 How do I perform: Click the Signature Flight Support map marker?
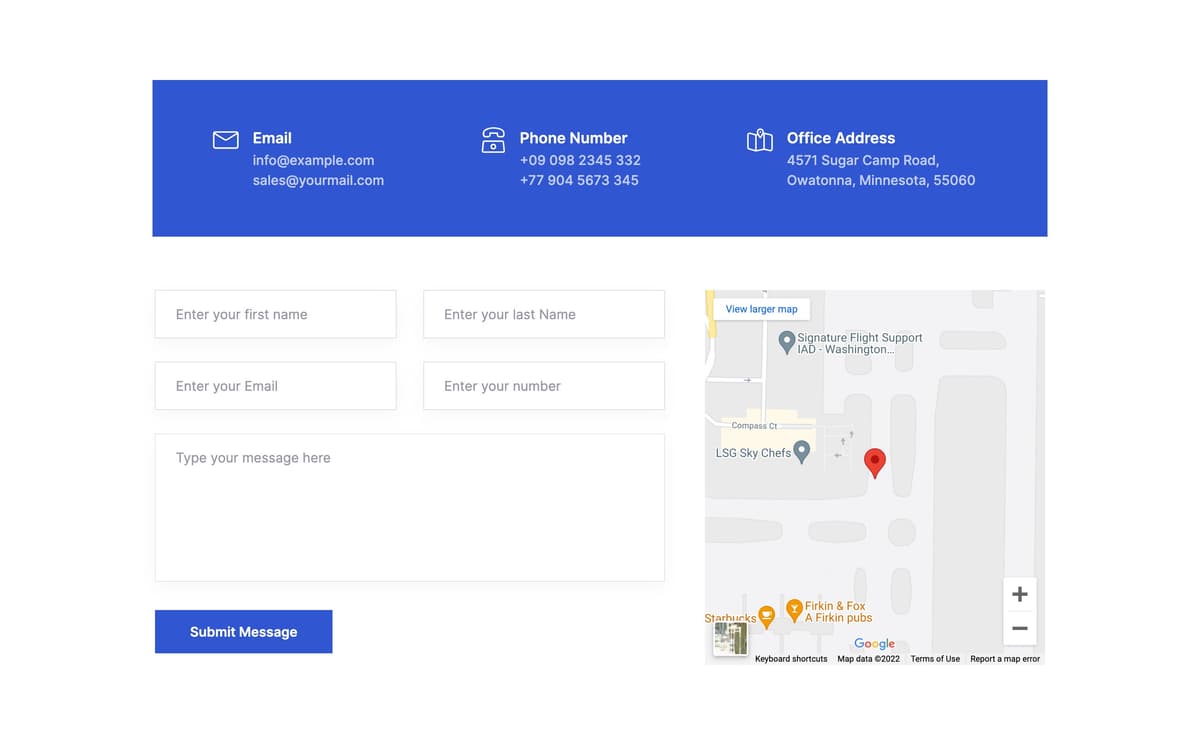(x=787, y=342)
